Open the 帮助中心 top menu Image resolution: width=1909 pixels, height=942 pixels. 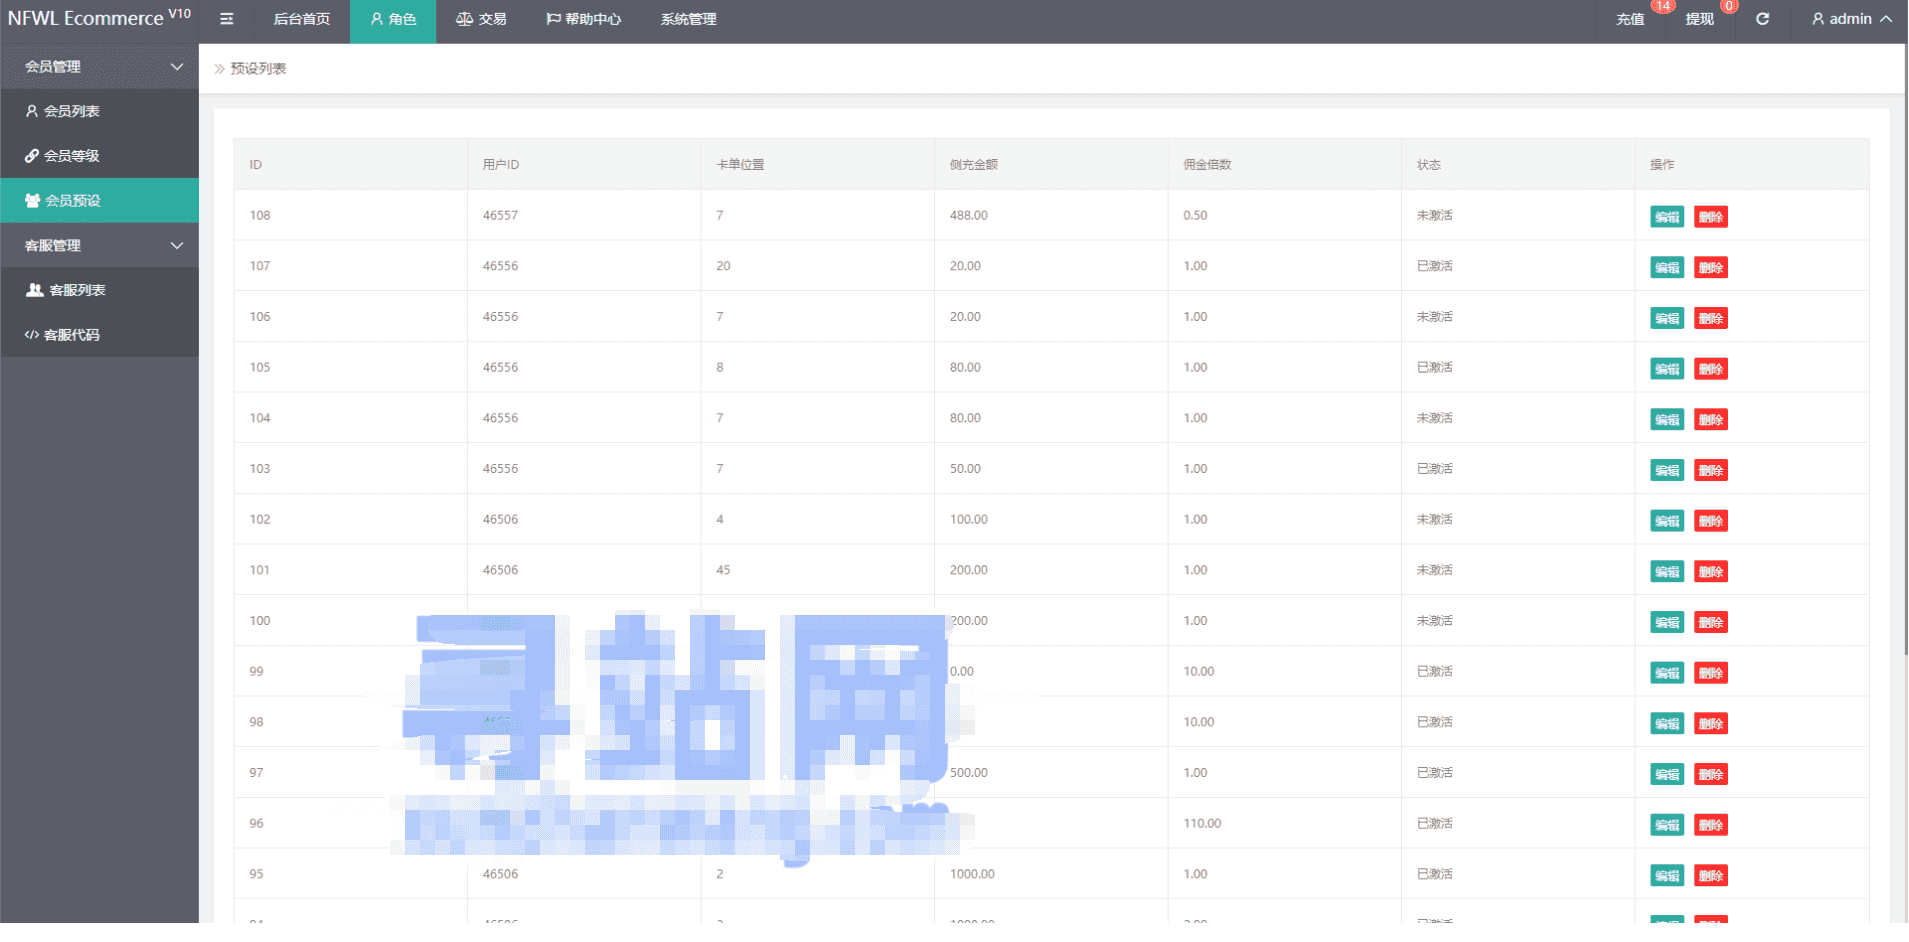[584, 19]
